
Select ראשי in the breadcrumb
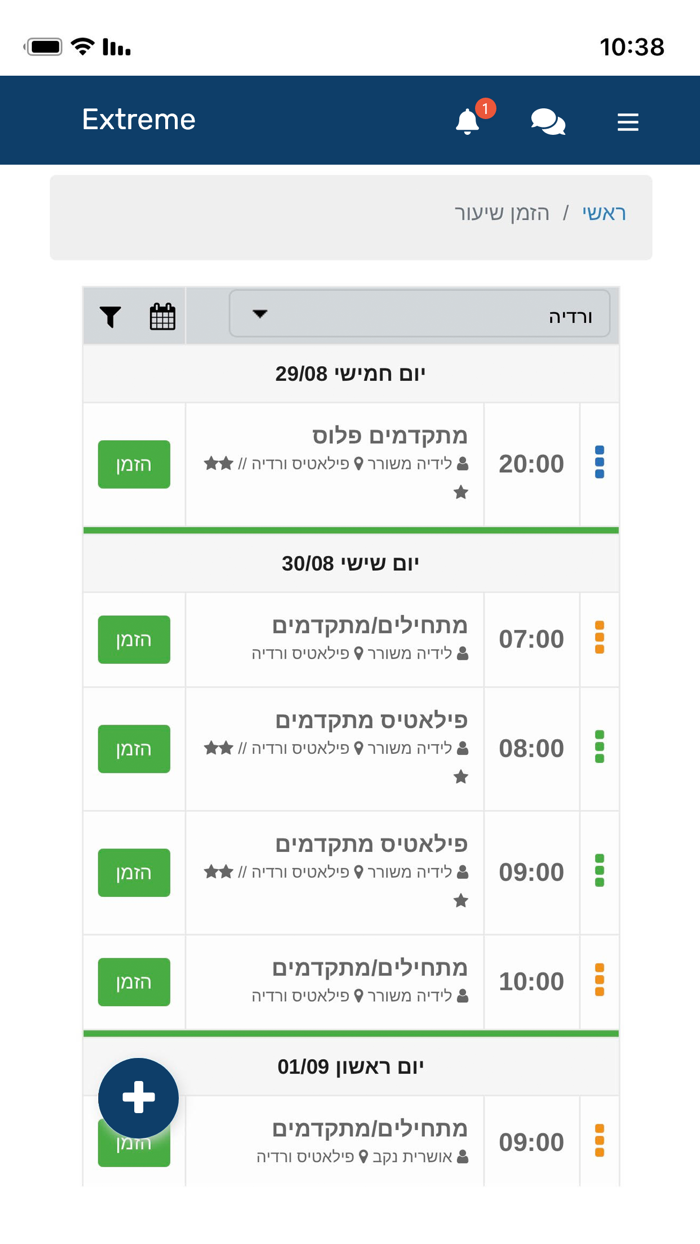[604, 213]
